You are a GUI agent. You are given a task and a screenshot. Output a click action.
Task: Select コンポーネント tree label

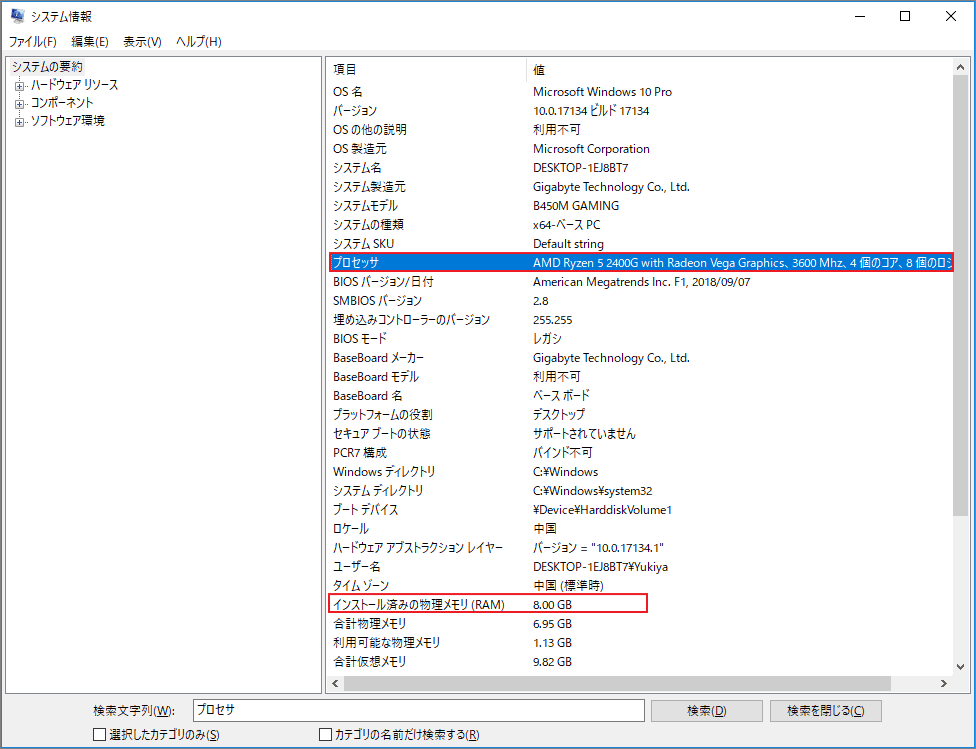point(62,103)
